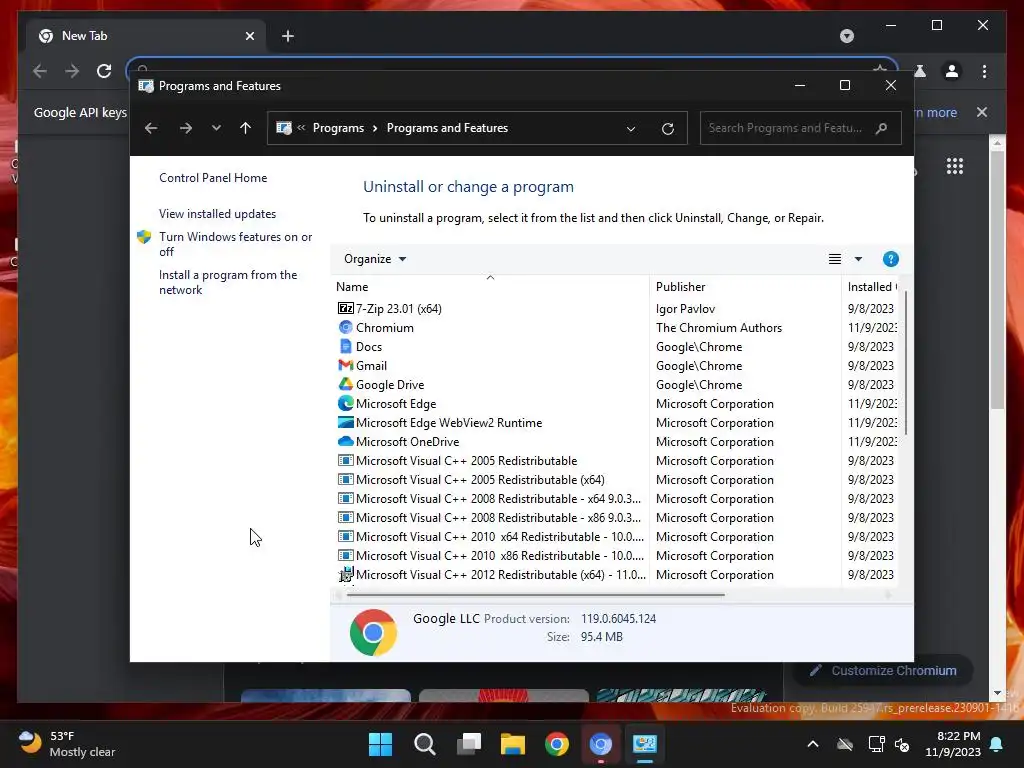
Task: Go up one level in Control Panel
Action: (x=246, y=128)
